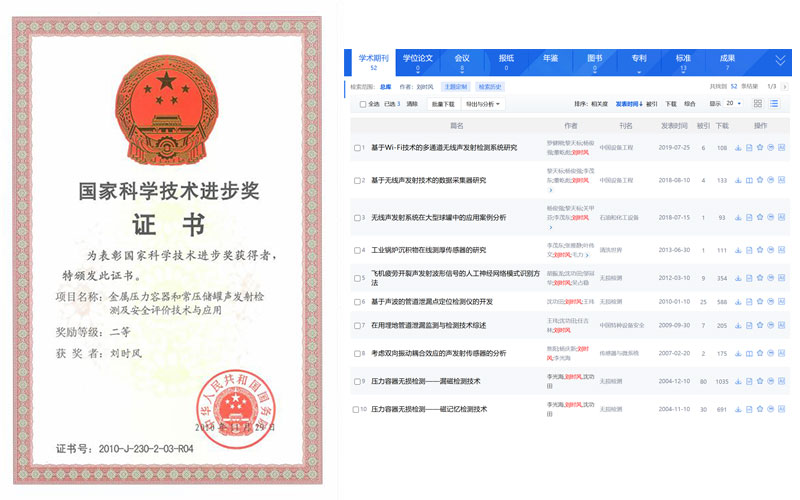Viewport: 800px width, 500px height.
Task: Sort results by 被引 count
Action: (652, 104)
